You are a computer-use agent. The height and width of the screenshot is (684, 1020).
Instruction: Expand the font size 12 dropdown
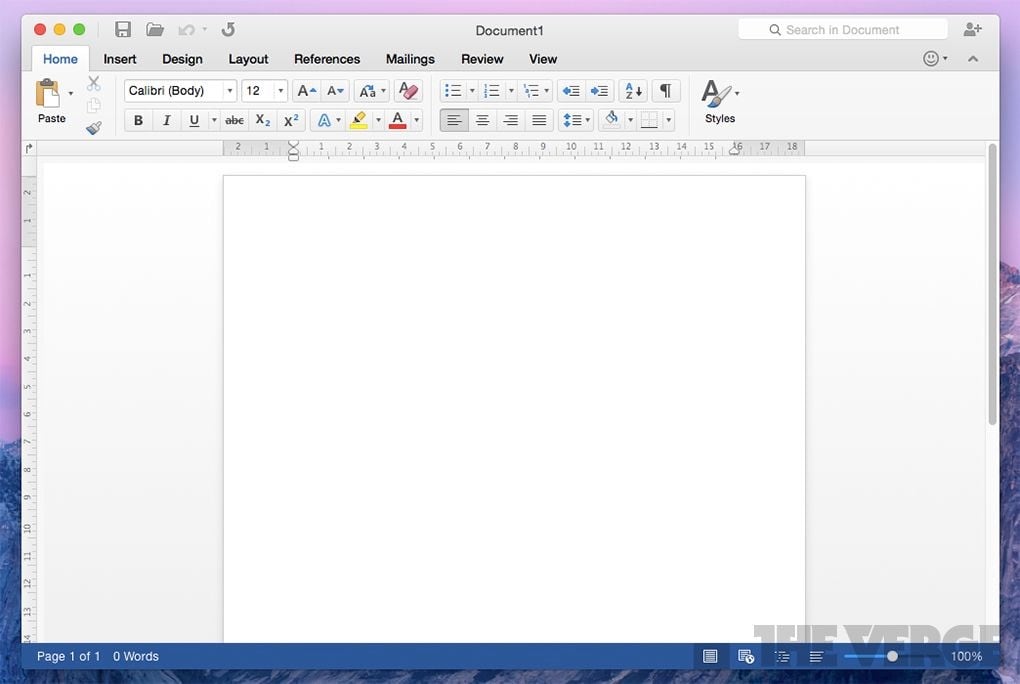click(x=280, y=91)
